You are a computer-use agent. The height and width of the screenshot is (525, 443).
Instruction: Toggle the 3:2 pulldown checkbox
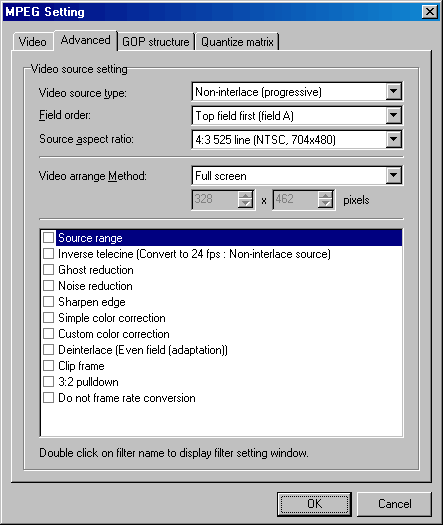pyautogui.click(x=49, y=382)
